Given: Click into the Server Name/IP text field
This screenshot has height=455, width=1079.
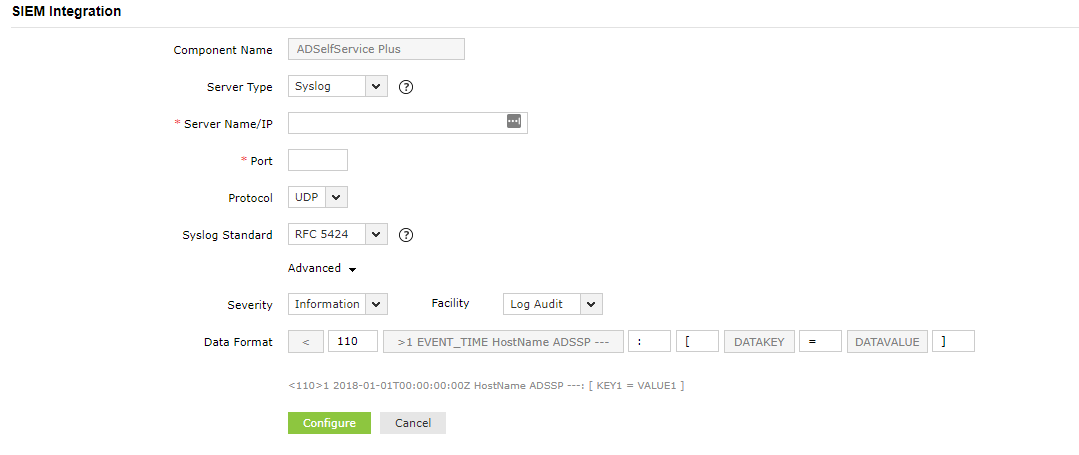Looking at the screenshot, I should [x=395, y=123].
